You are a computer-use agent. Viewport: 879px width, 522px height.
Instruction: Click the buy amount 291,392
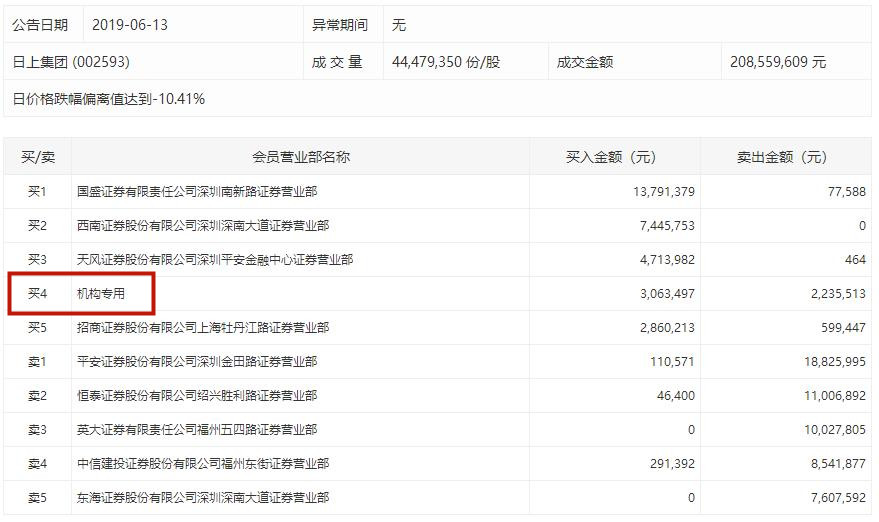(x=672, y=464)
